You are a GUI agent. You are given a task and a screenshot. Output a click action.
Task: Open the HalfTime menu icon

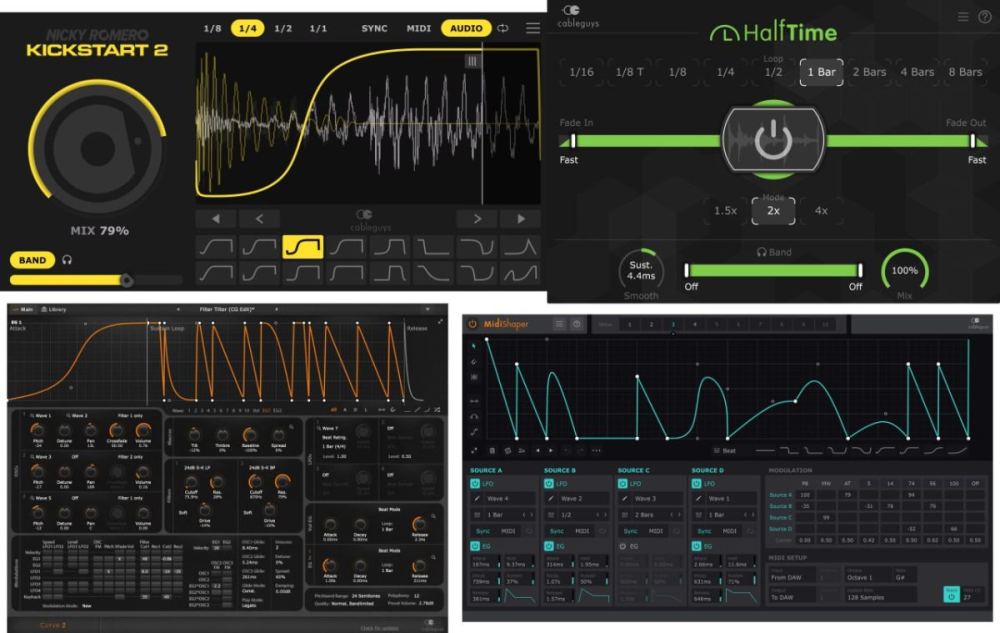coord(963,17)
